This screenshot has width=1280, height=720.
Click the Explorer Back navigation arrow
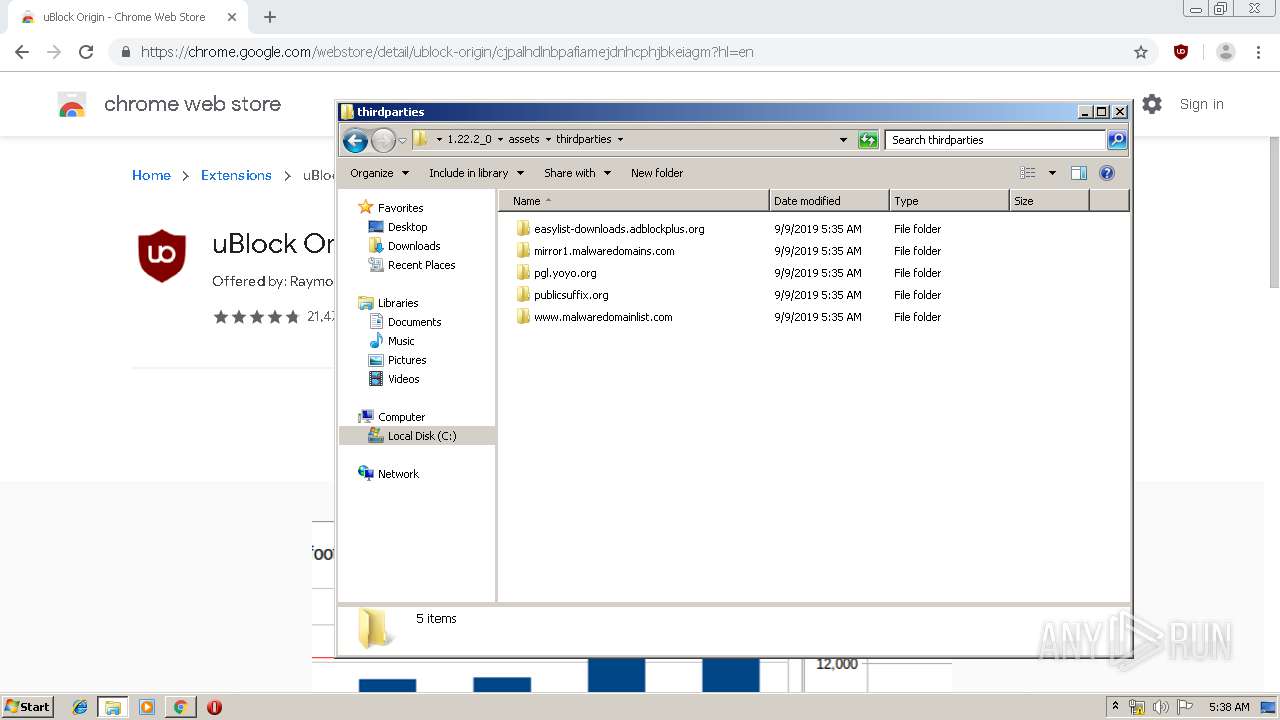click(x=355, y=140)
